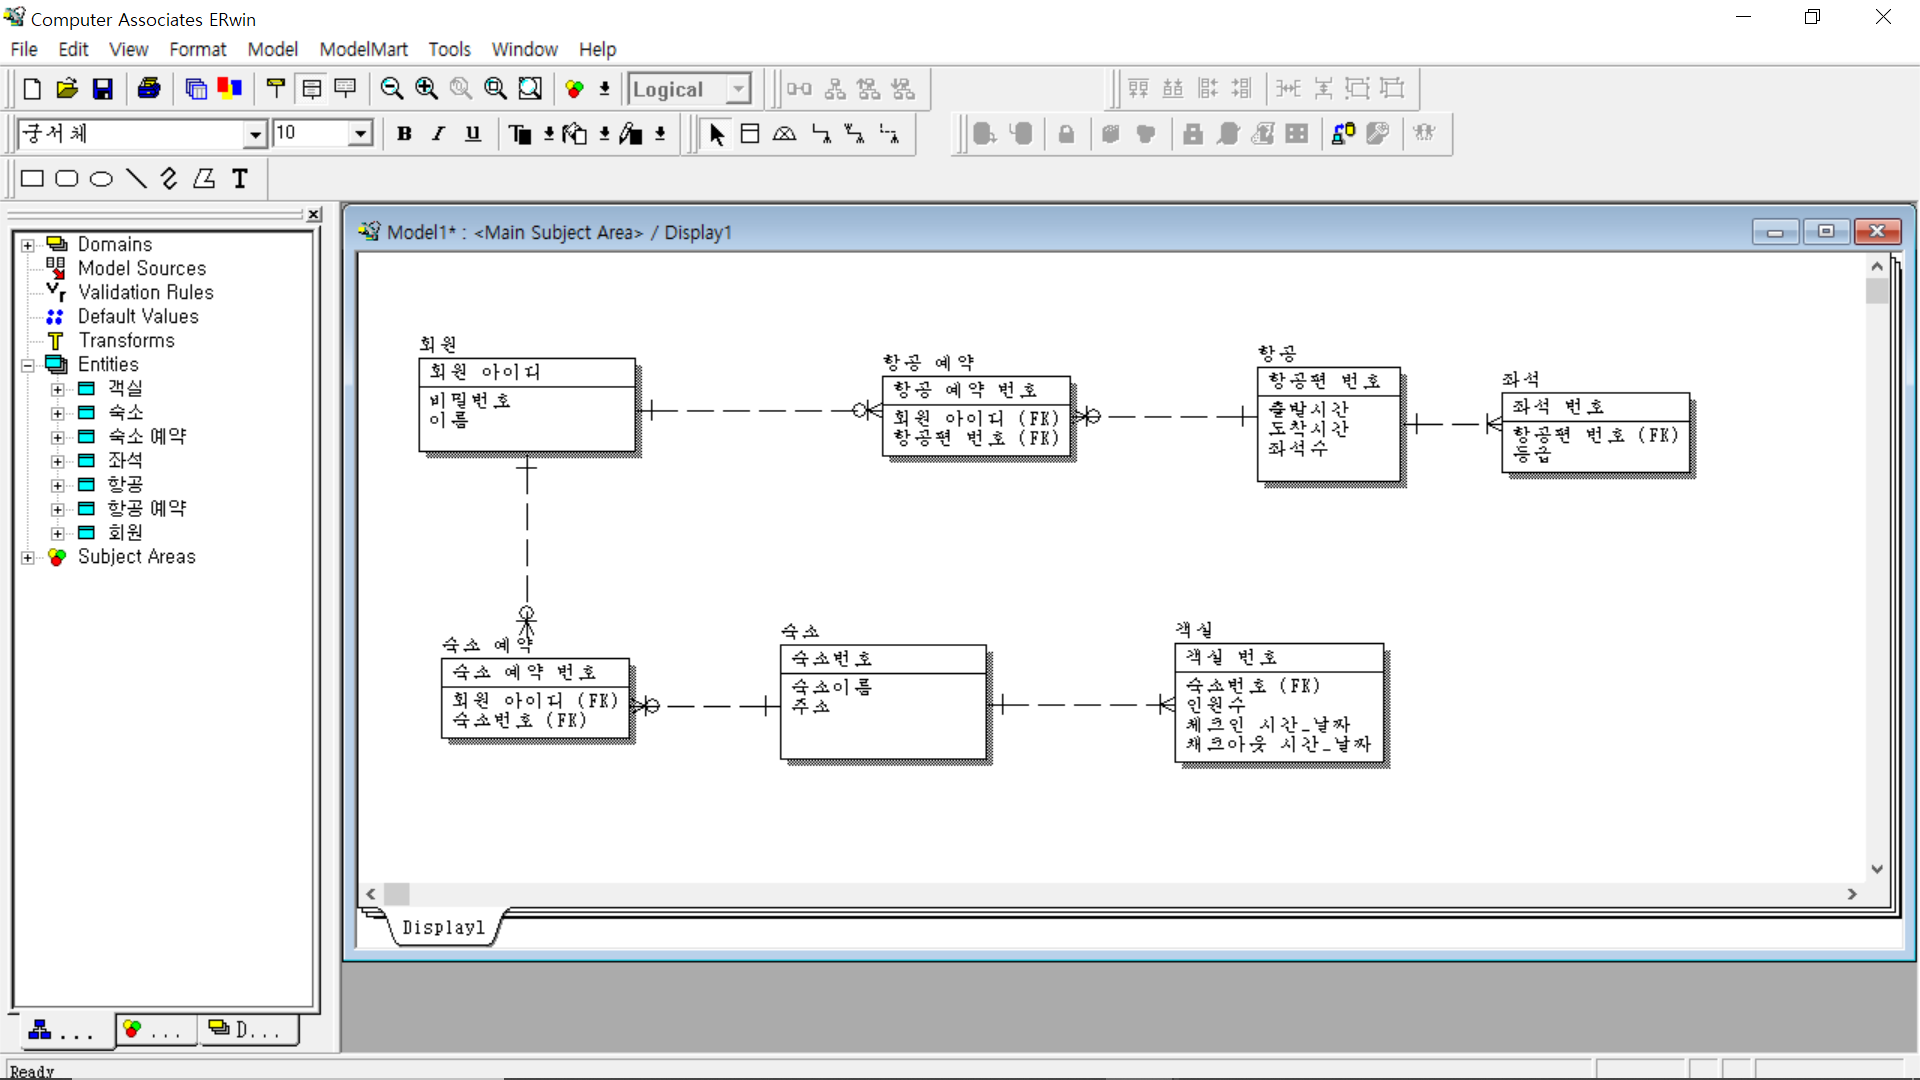Screen dimensions: 1920x1080
Task: Open the Format menu
Action: tap(197, 49)
